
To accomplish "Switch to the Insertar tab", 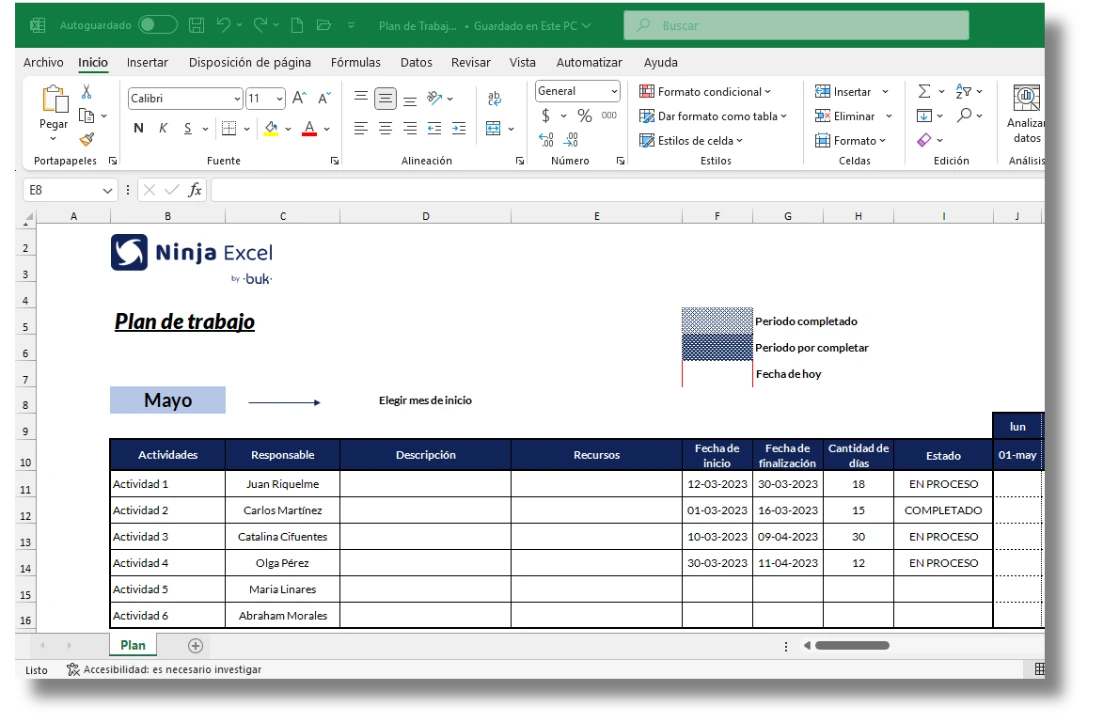I will pos(147,62).
